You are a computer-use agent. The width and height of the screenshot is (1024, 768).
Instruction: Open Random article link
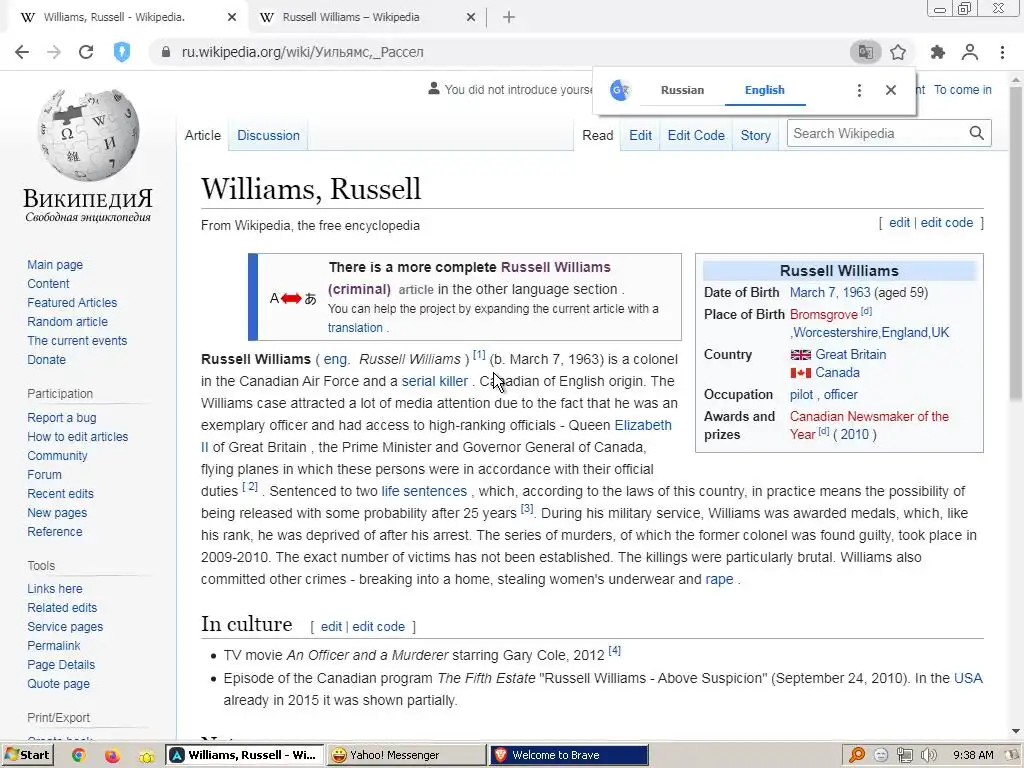coord(67,321)
